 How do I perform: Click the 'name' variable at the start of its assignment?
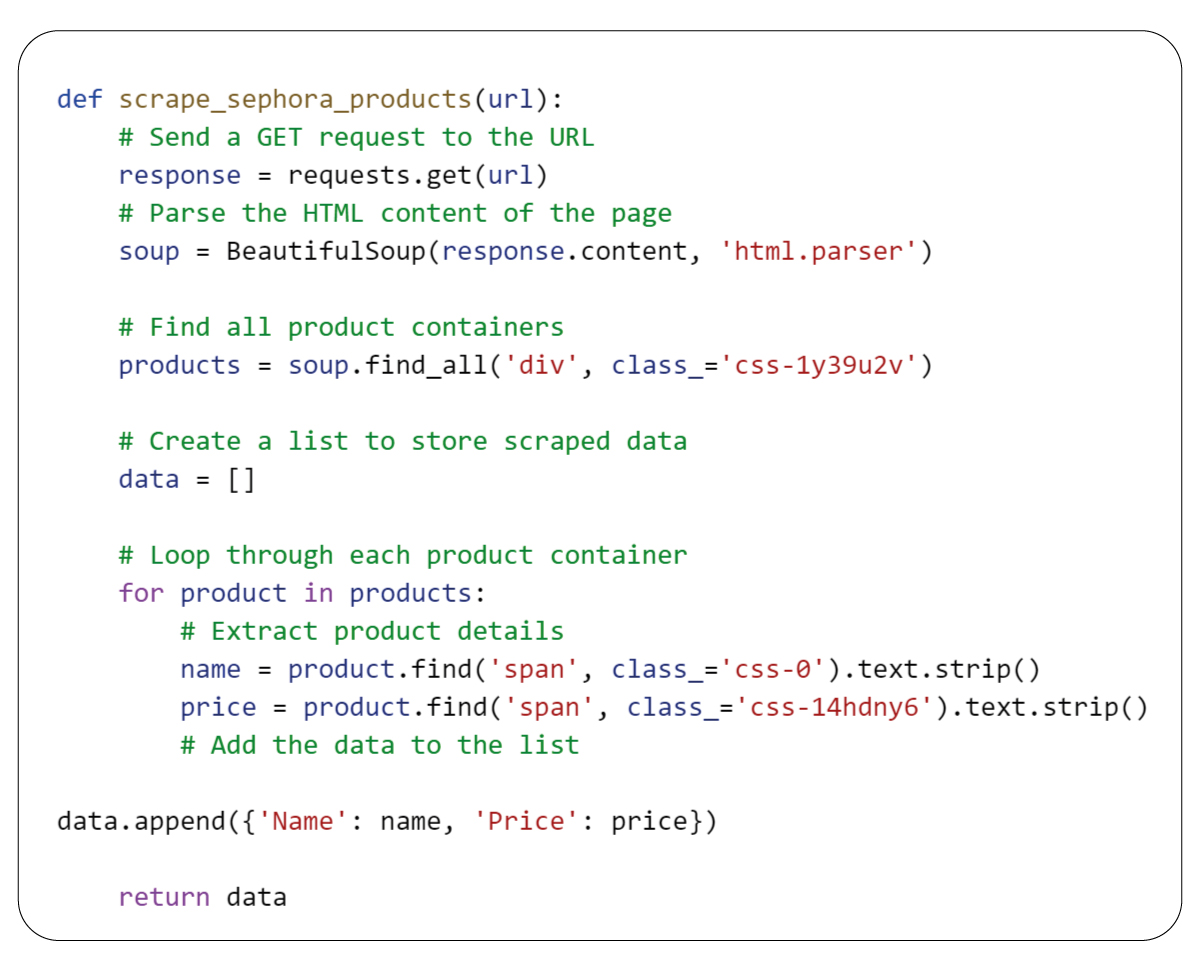(x=210, y=670)
